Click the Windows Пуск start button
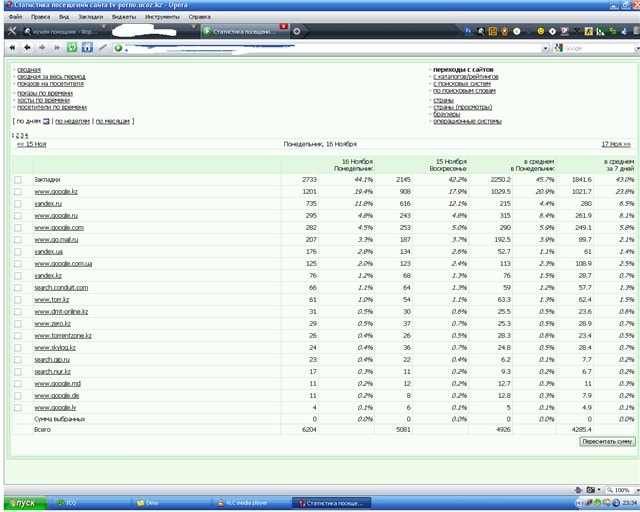640x512 pixels. click(x=25, y=503)
